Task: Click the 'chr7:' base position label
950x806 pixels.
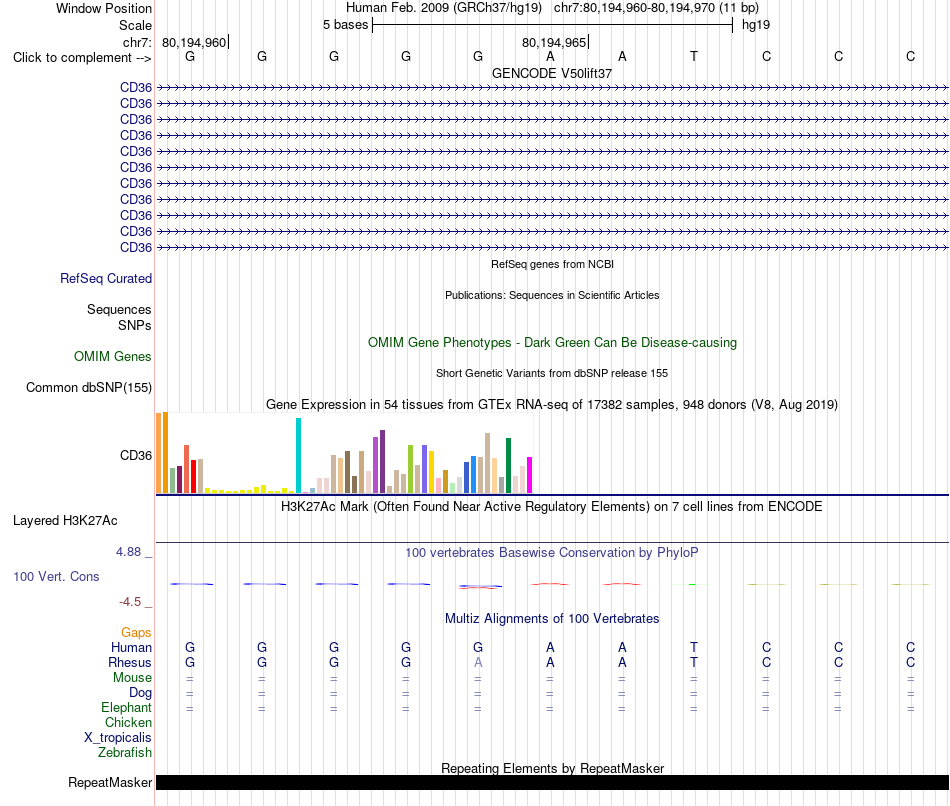Action: tap(137, 42)
